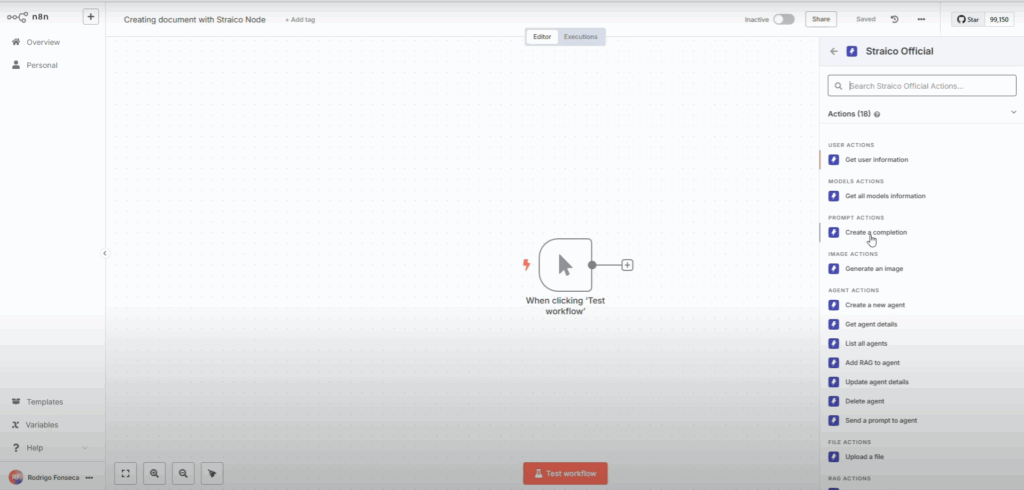Viewport: 1024px width, 490px height.
Task: Open Variables in the sidebar
Action: point(42,425)
